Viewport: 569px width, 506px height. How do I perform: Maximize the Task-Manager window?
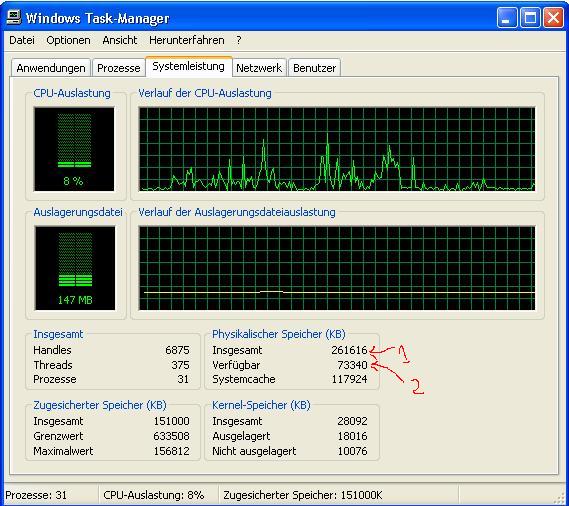(530, 17)
